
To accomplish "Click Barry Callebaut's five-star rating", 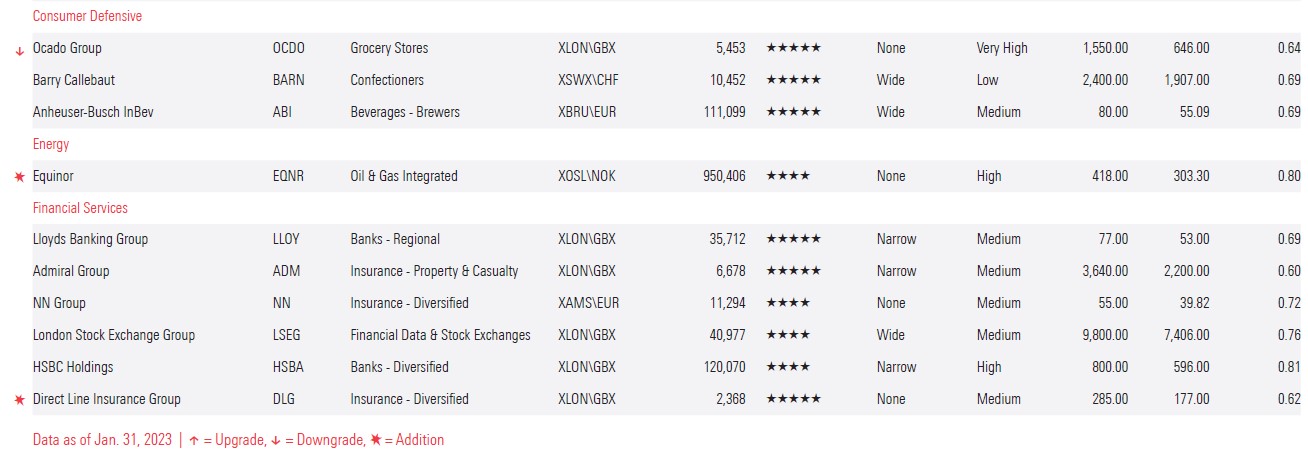I will [x=793, y=80].
